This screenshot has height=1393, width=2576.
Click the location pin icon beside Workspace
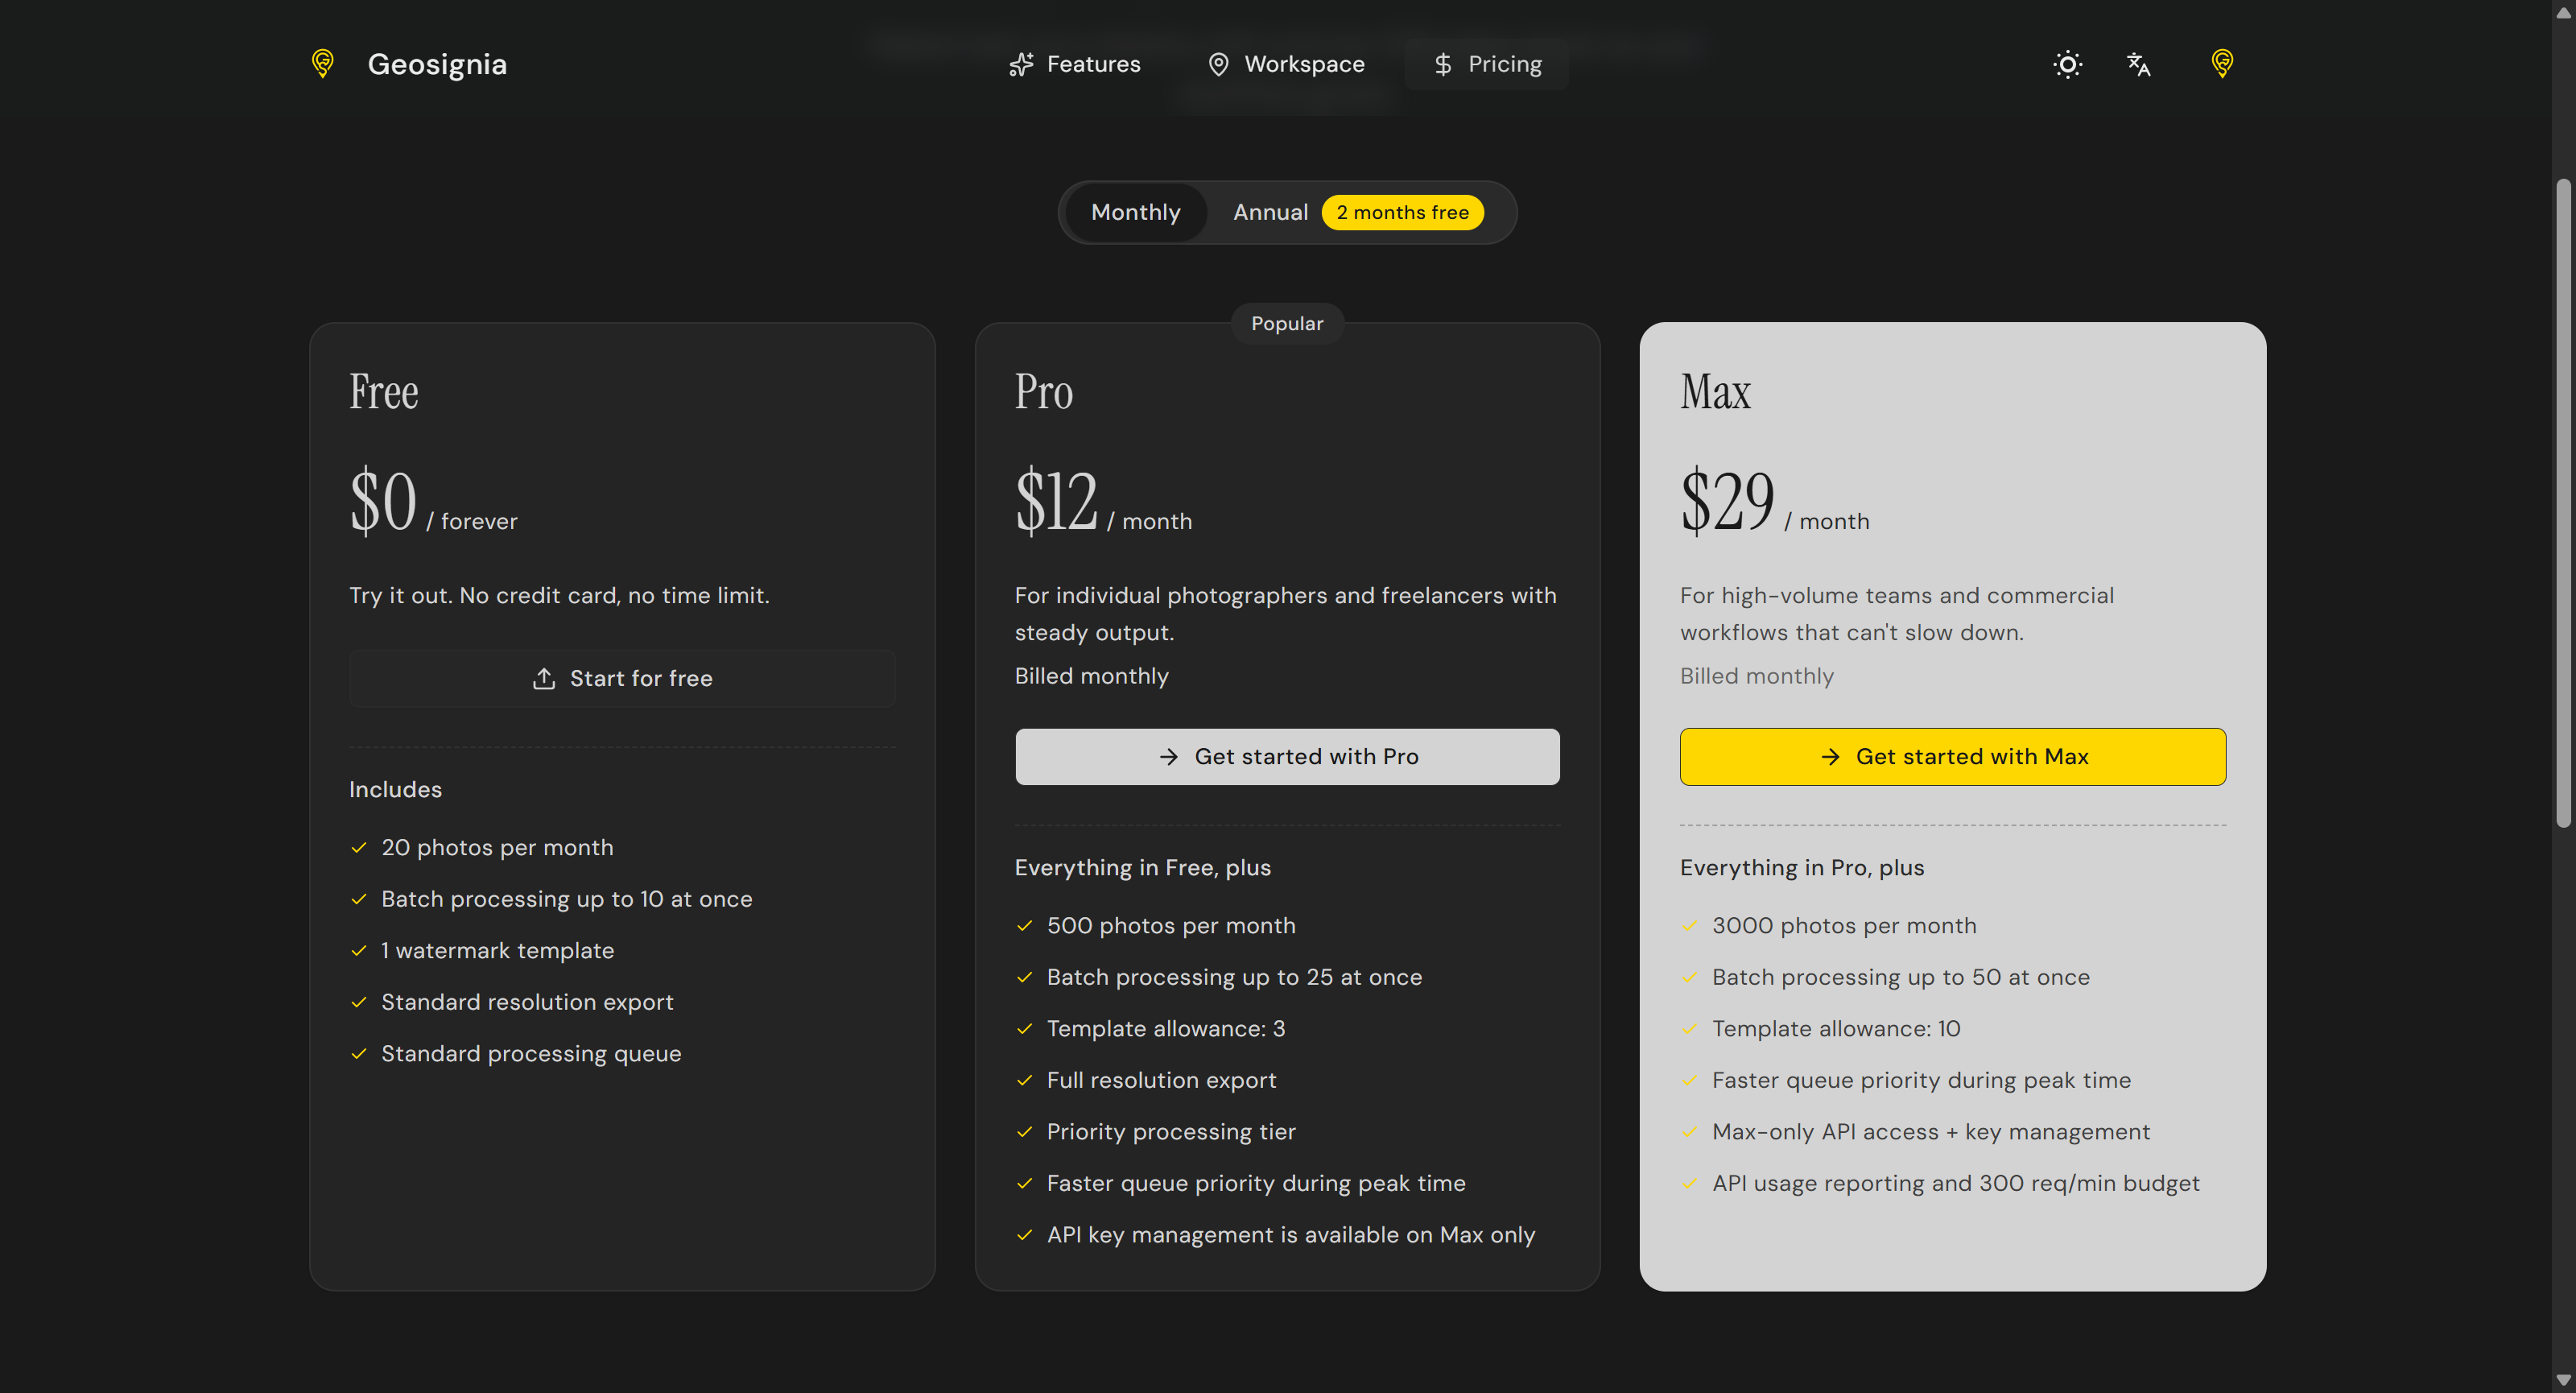[x=1218, y=64]
